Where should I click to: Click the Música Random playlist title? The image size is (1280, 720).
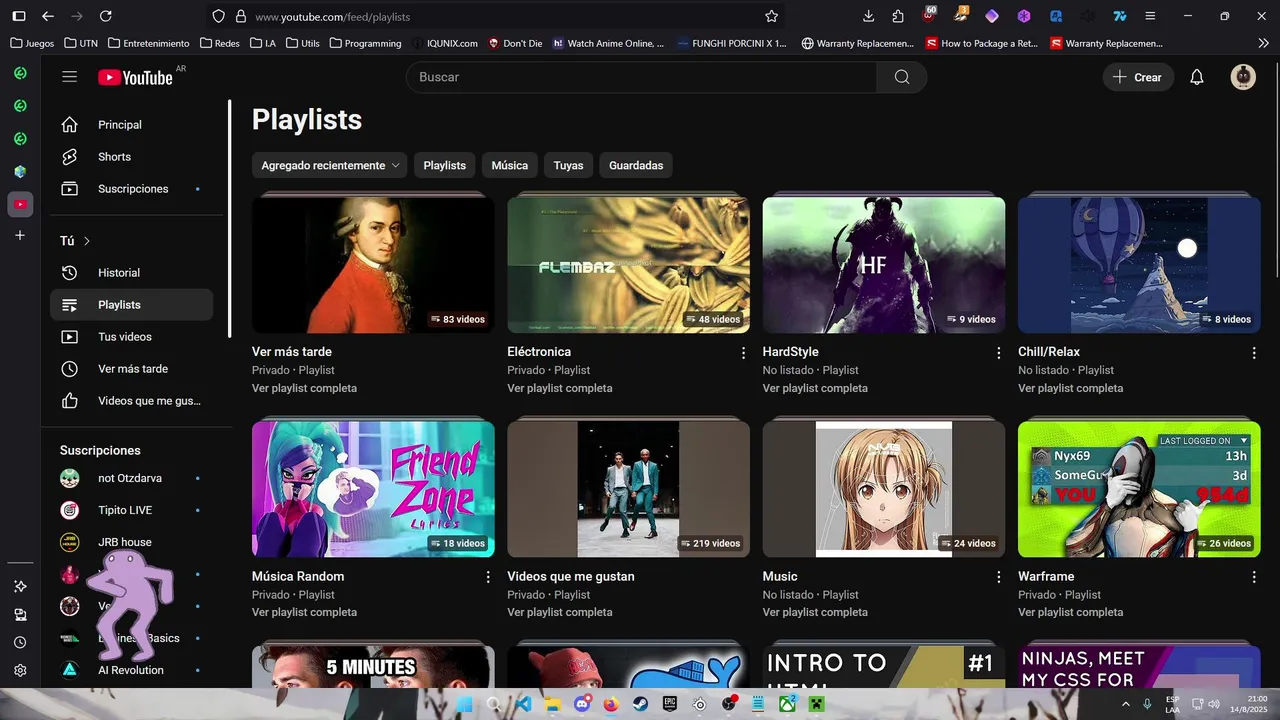(x=298, y=576)
